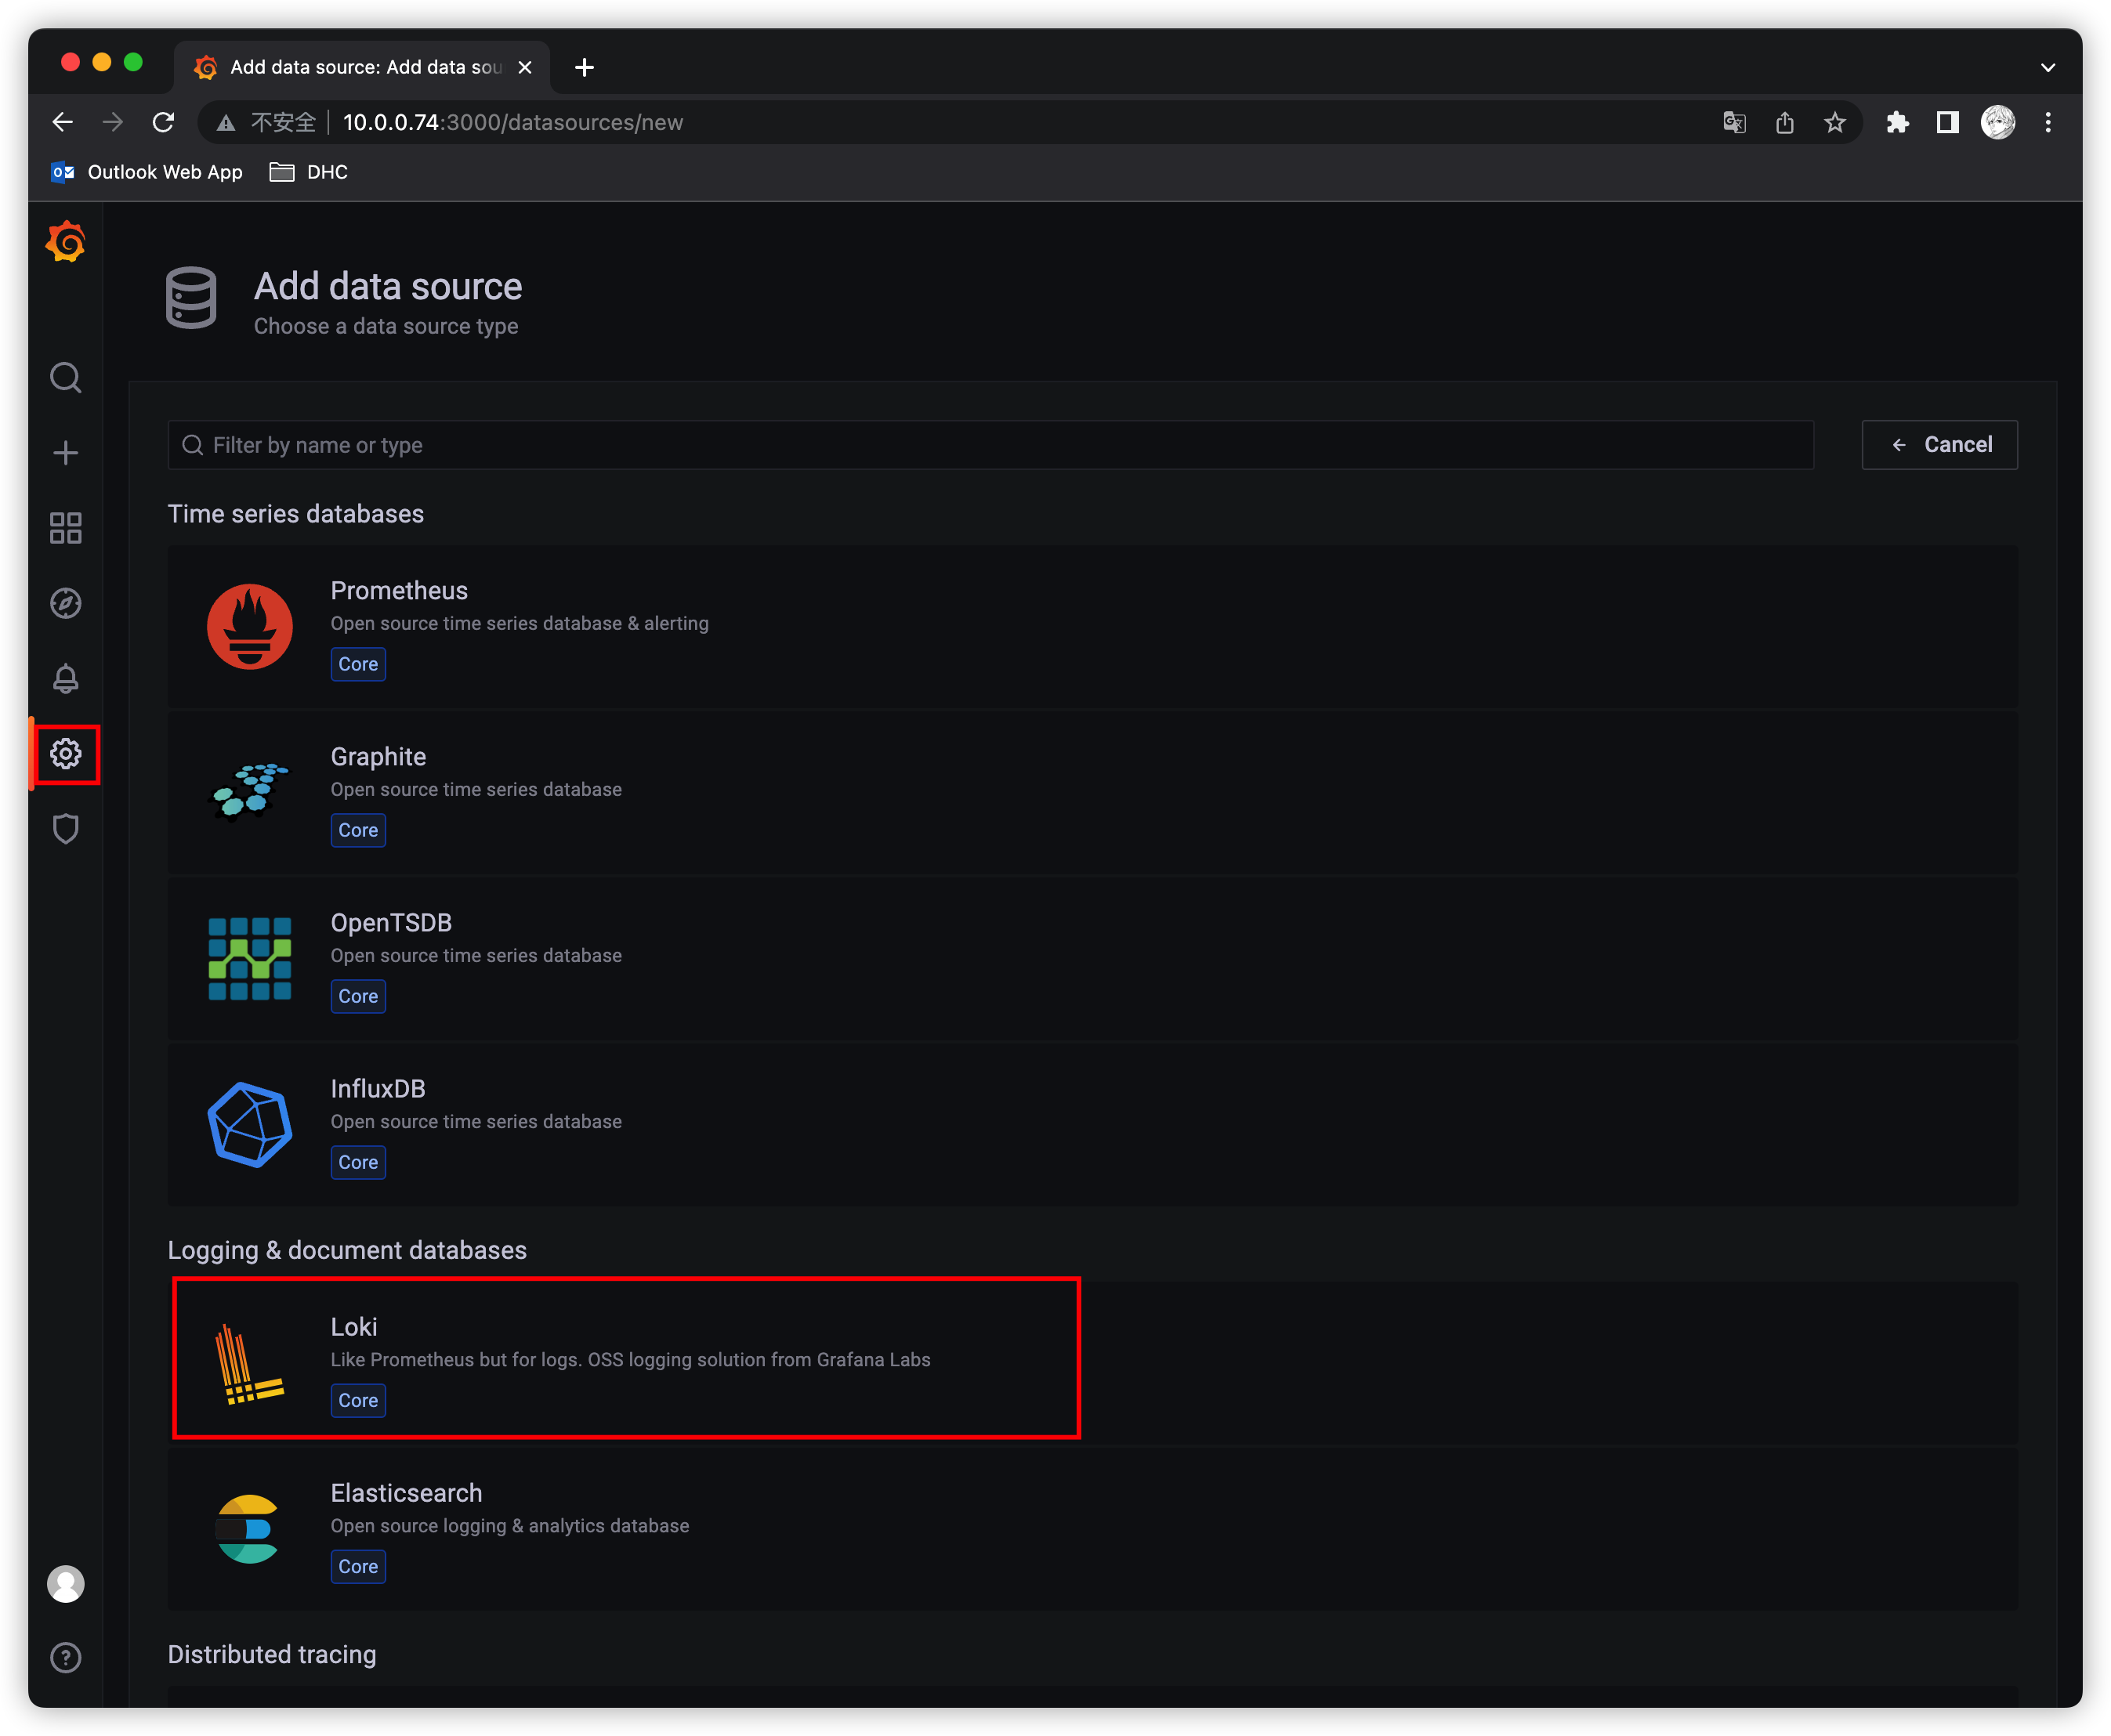Open Grafana home logo
Screen dimensions: 2111x1736
[x=66, y=242]
